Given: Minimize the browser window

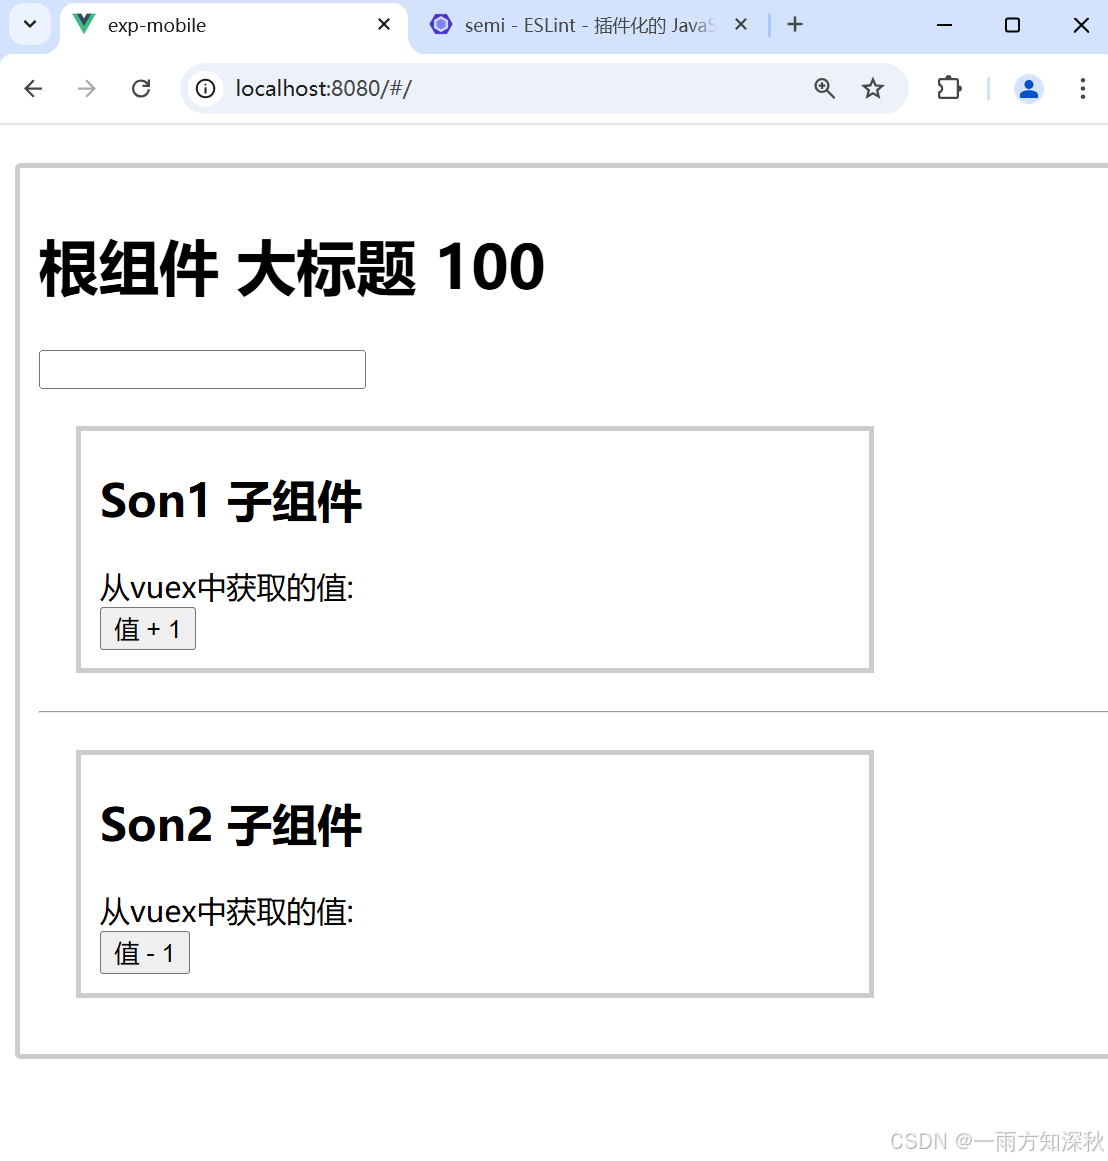Looking at the screenshot, I should (x=944, y=25).
